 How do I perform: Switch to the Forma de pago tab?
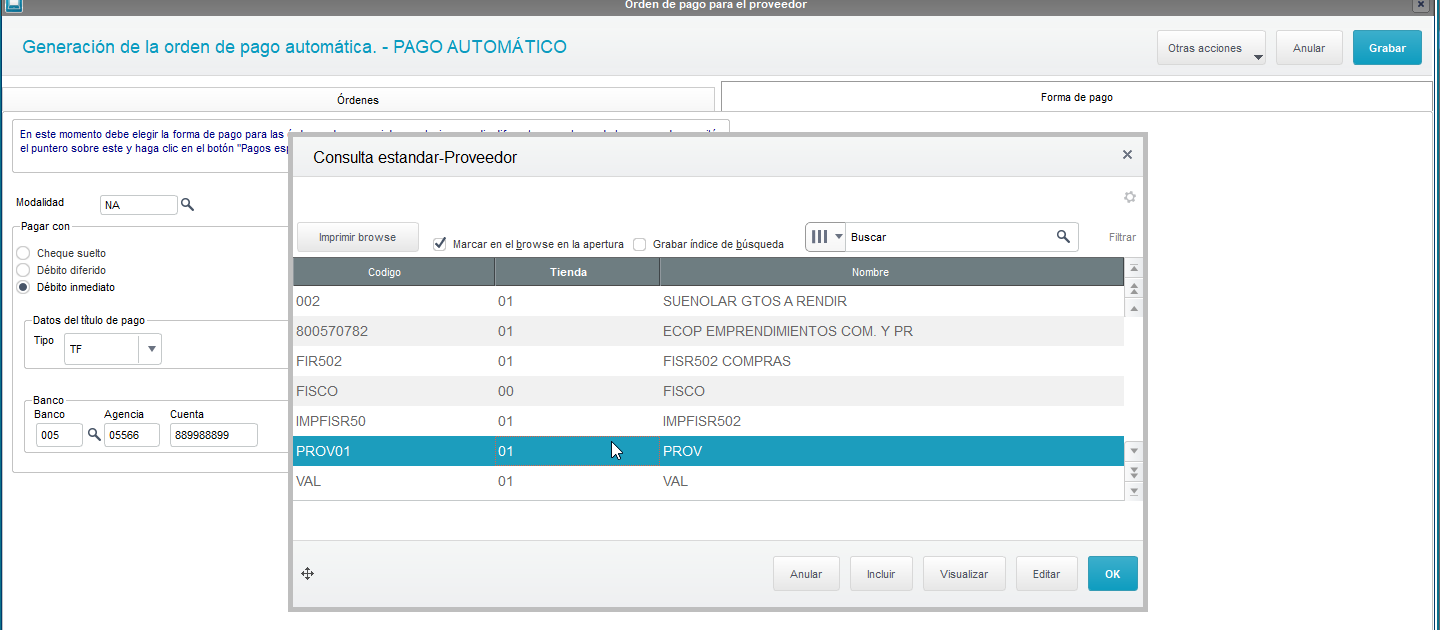tap(1076, 97)
